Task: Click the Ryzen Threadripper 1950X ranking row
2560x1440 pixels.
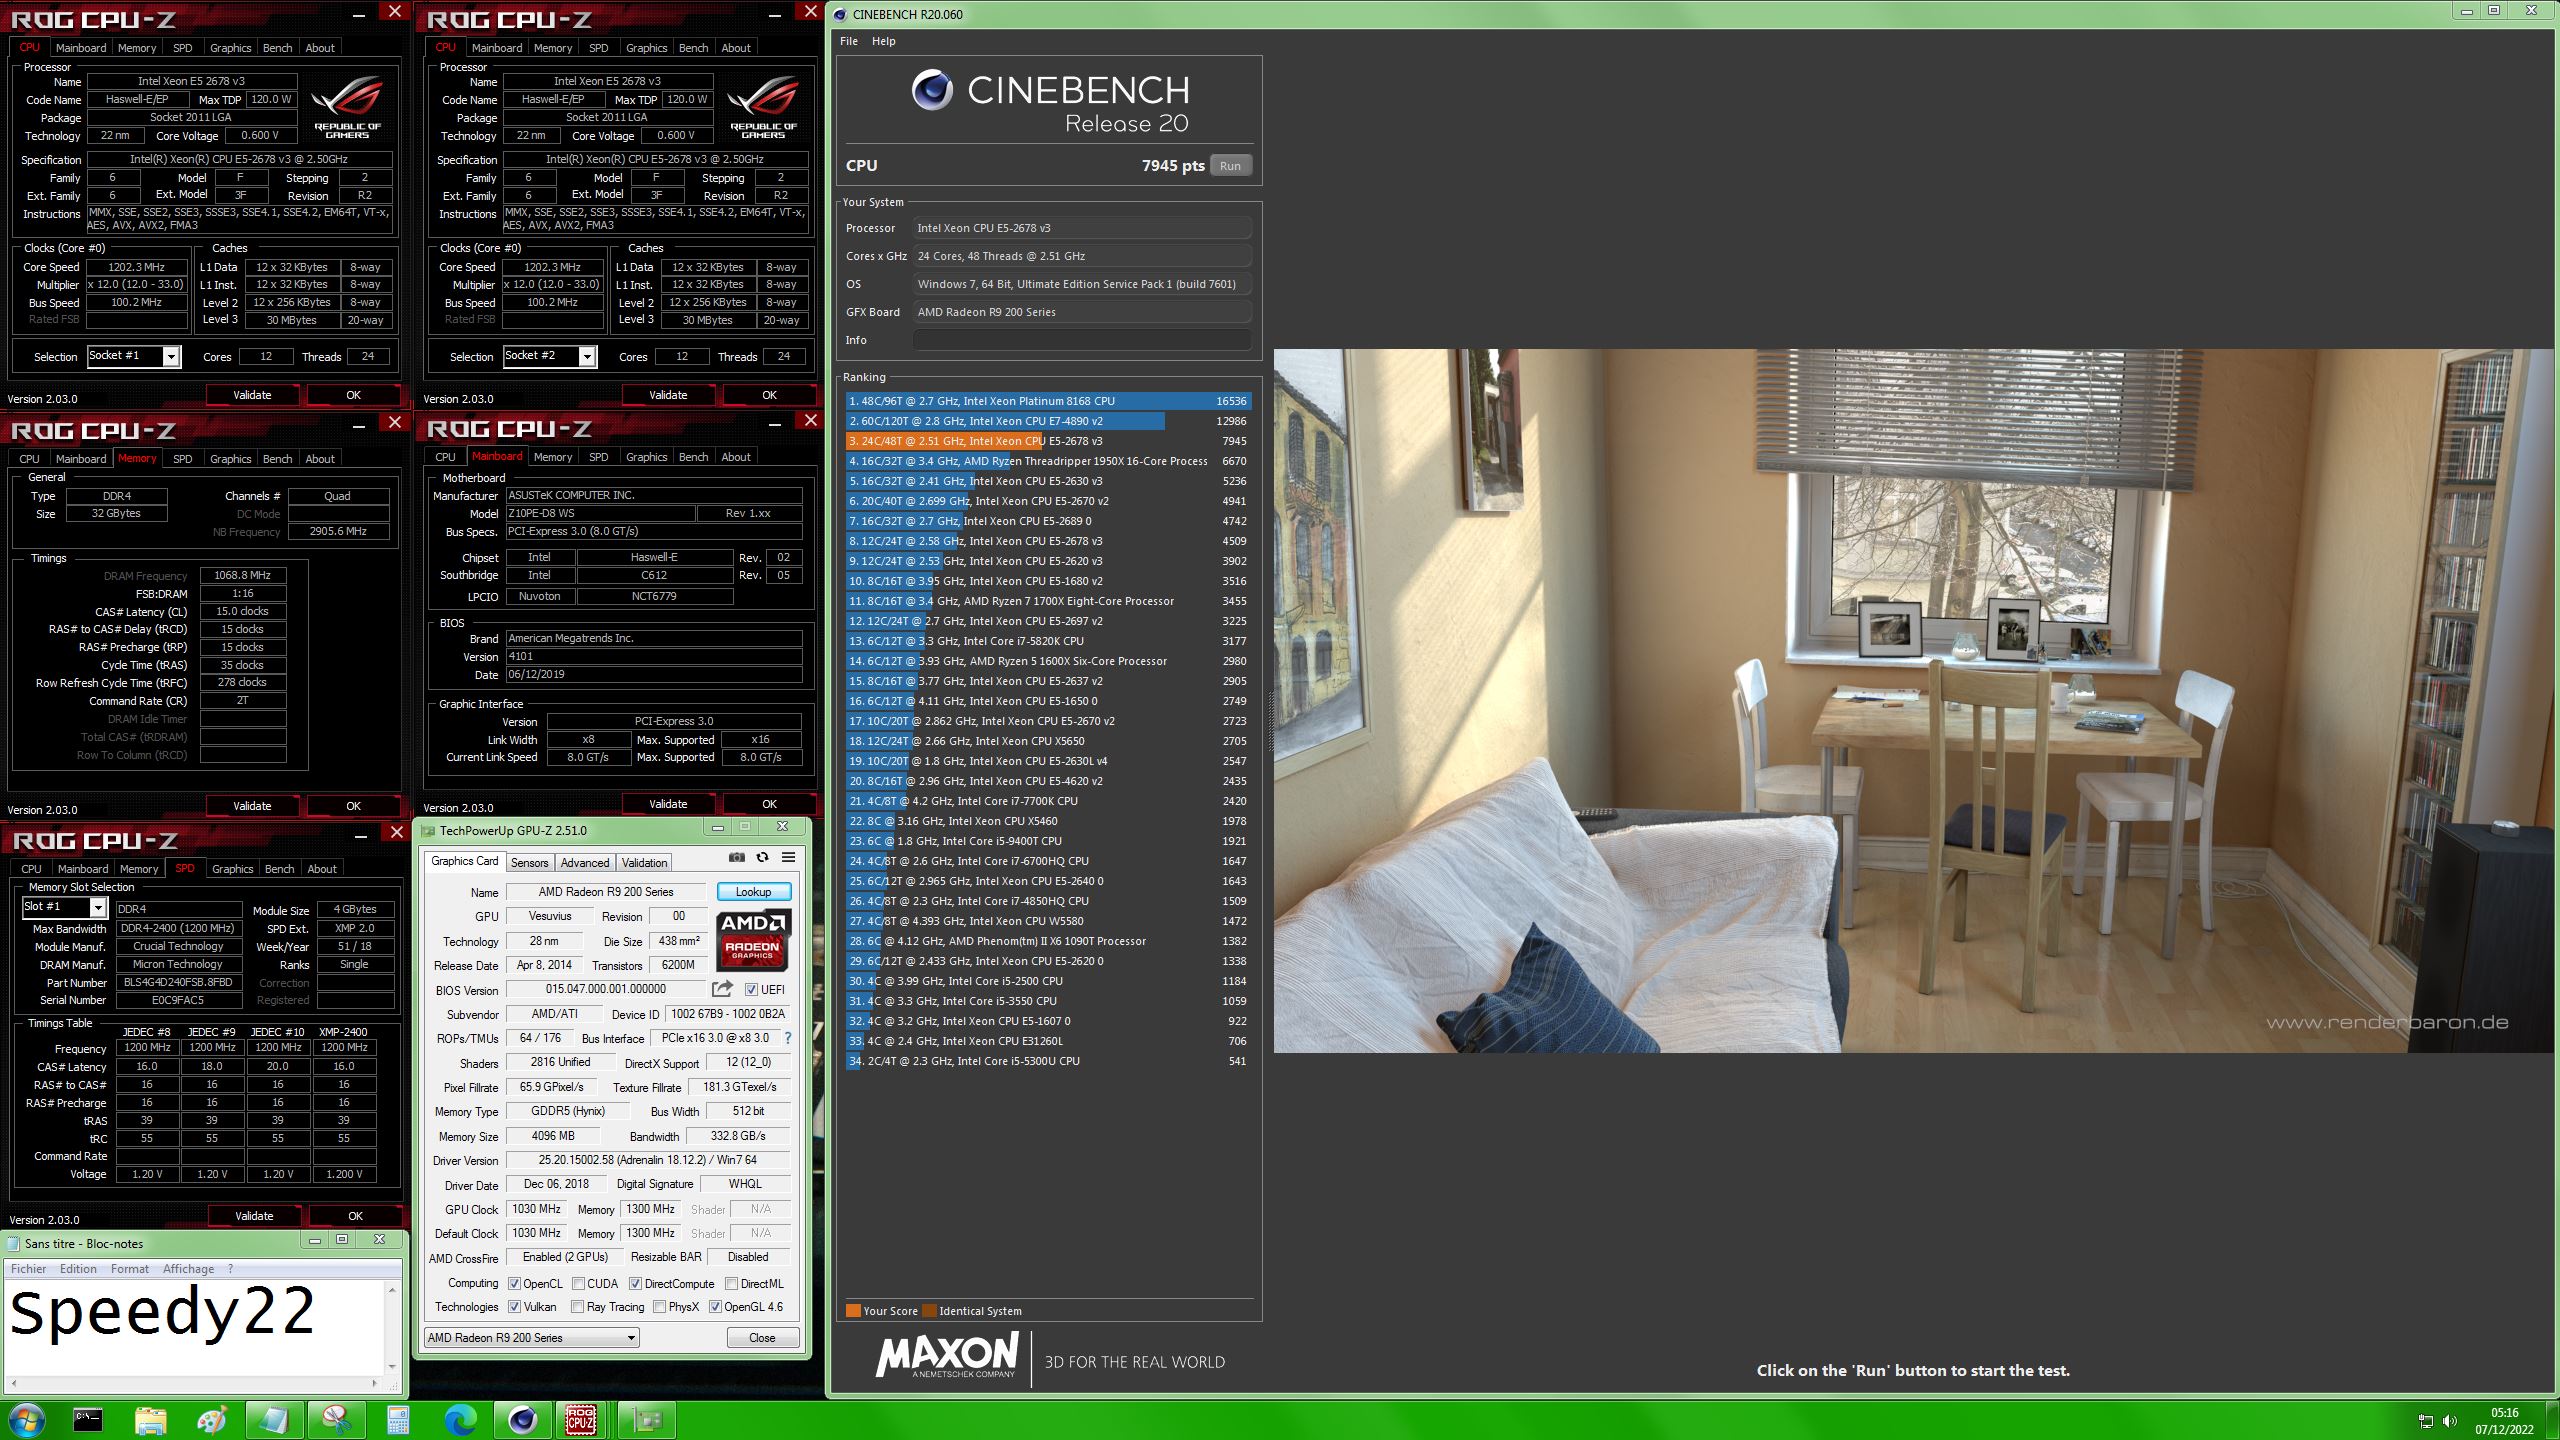Action: tap(1048, 461)
